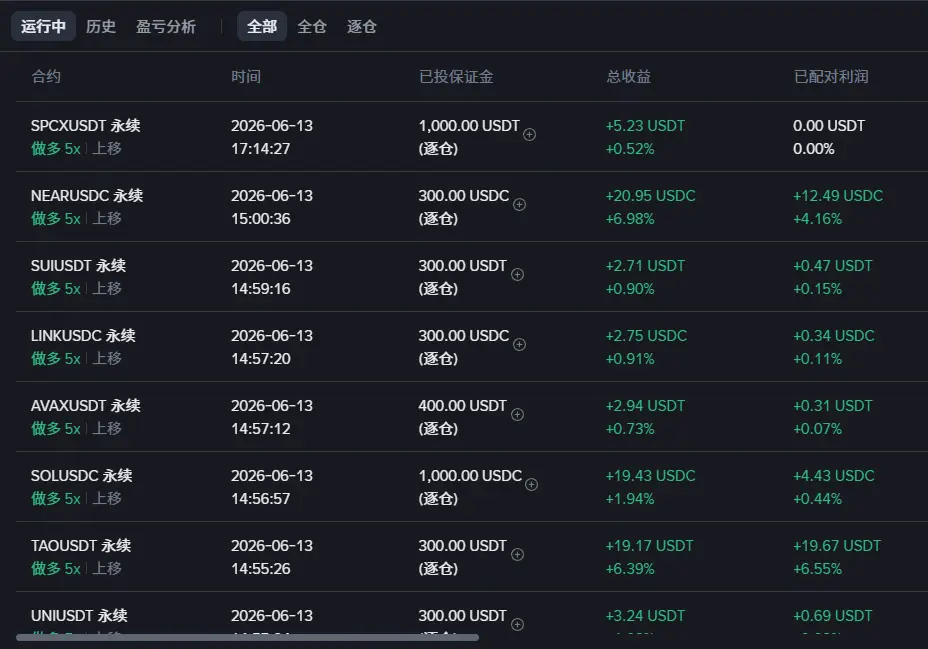Open SUIUSDT 永续 contract row
928x649 pixels.
point(79,266)
